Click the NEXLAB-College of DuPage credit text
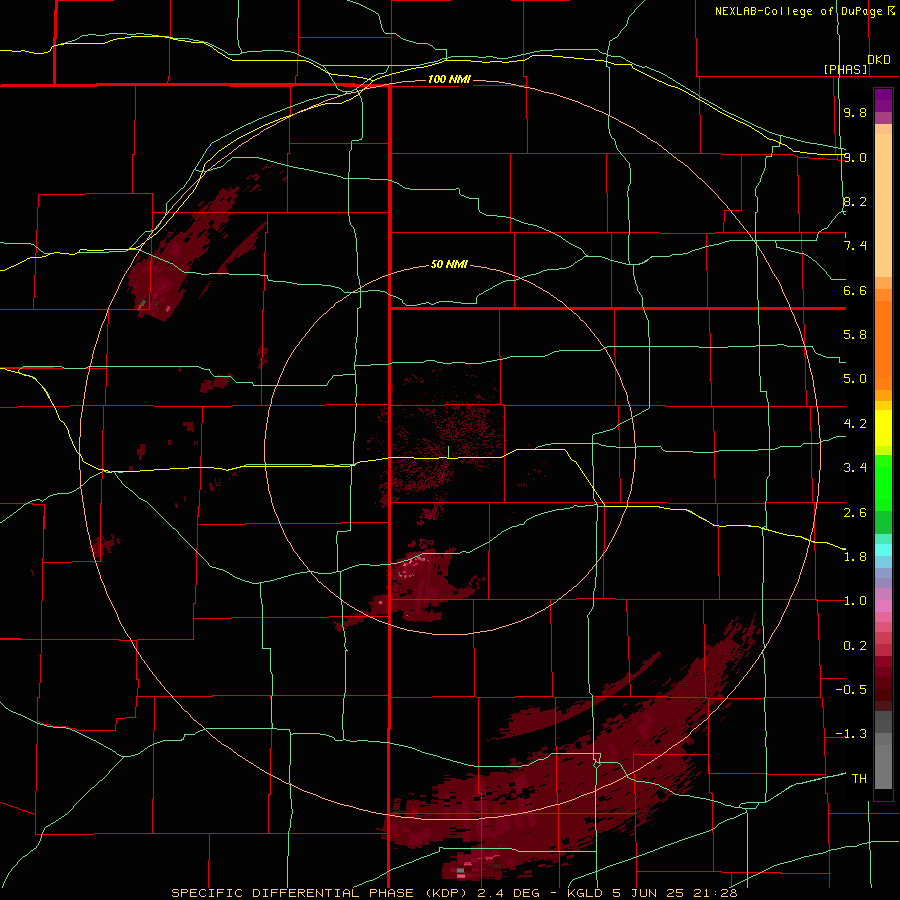The image size is (900, 900). click(x=799, y=11)
